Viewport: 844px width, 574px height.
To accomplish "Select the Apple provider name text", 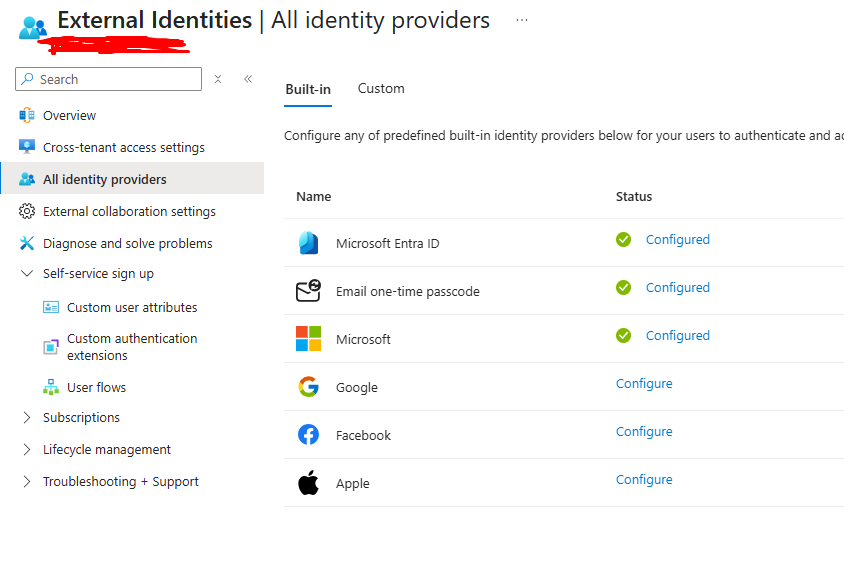I will (353, 484).
